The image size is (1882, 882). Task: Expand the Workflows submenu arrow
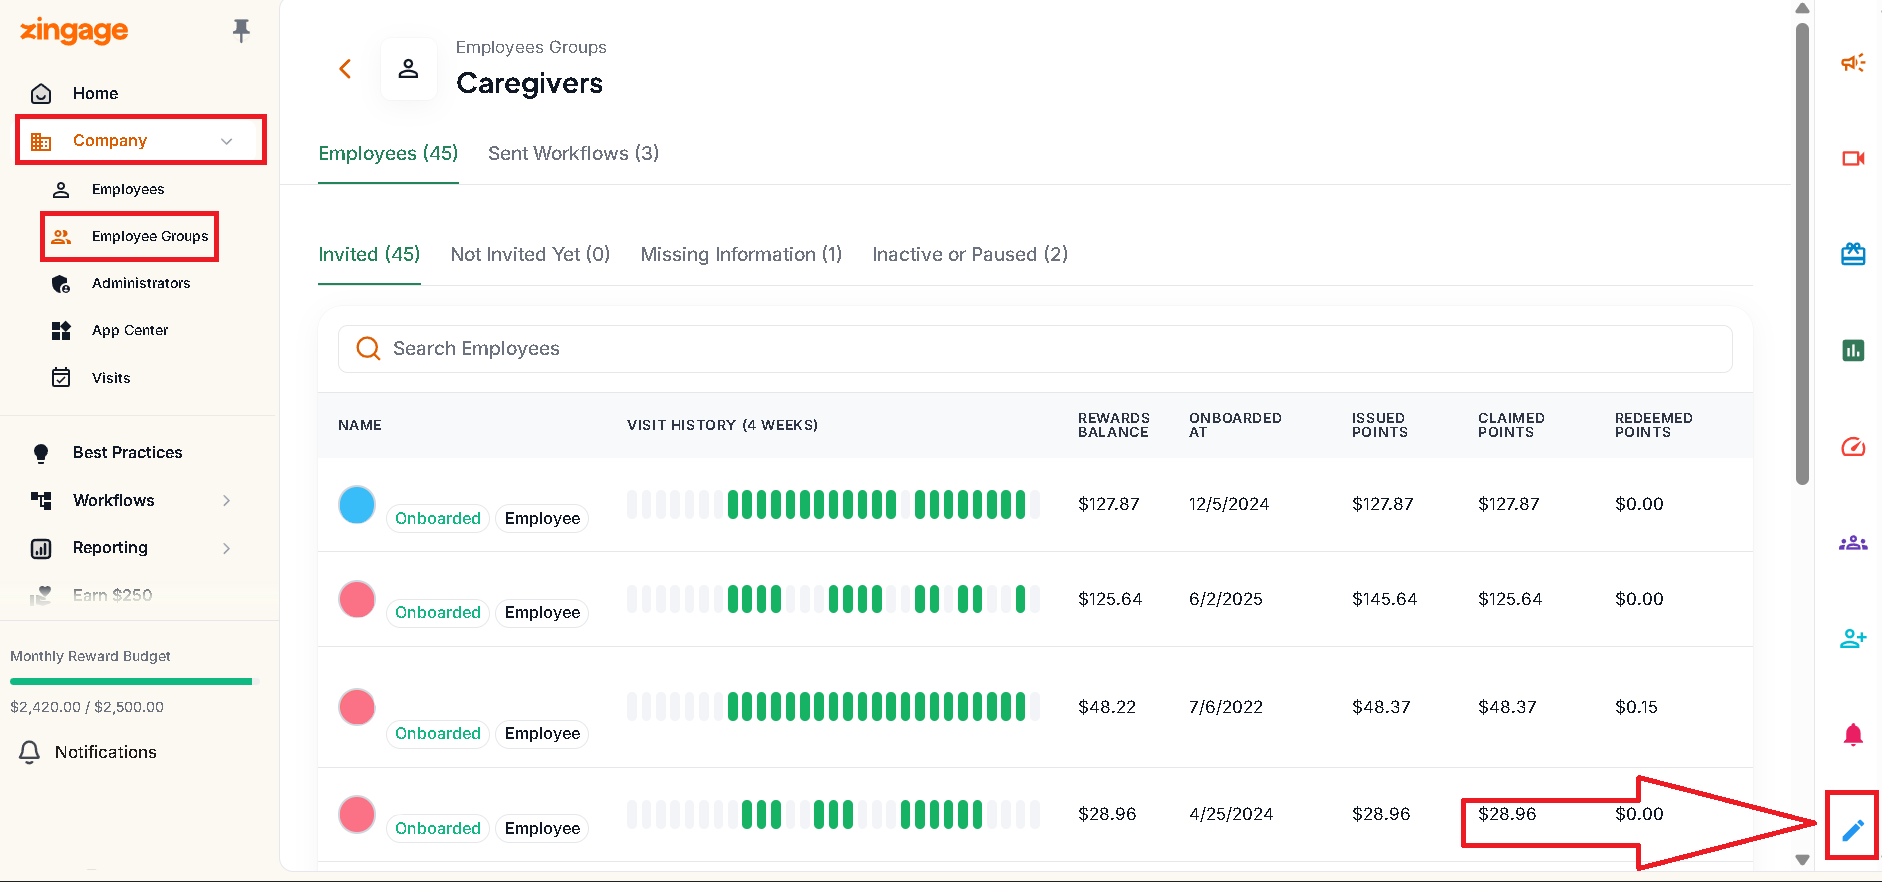click(x=227, y=500)
